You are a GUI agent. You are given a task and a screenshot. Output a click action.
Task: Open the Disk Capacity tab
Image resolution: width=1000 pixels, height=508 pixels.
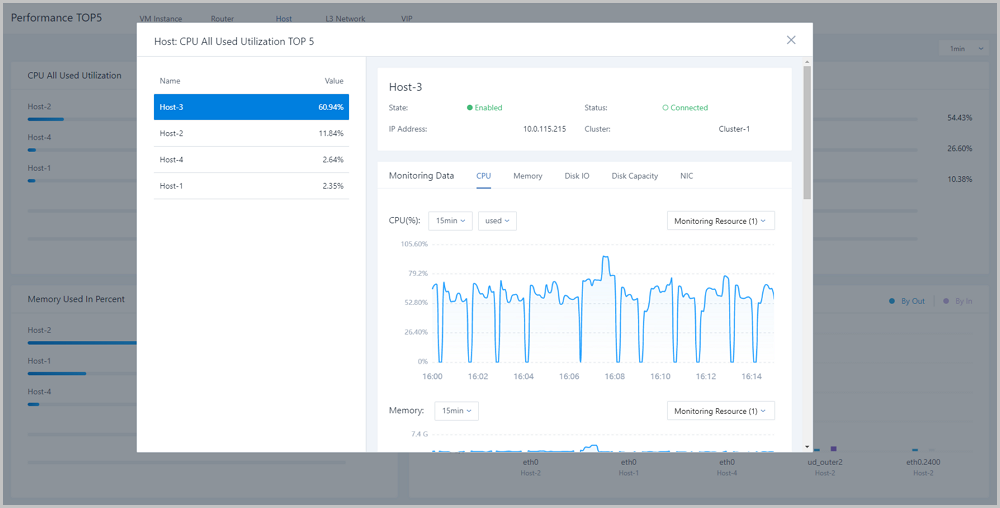(x=635, y=176)
